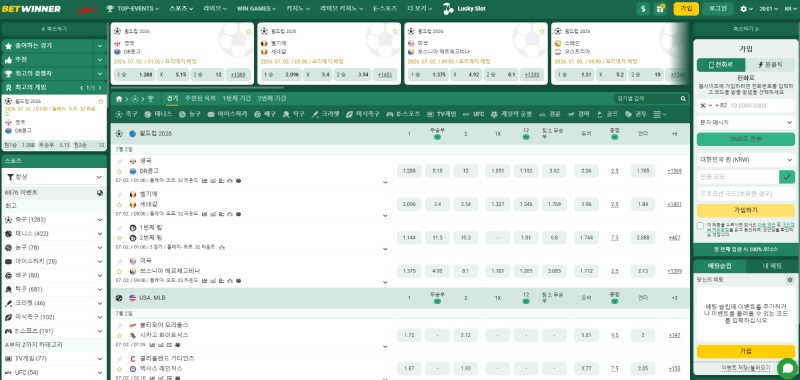Open the E-sports header menu
Screen dimensions: 800x380
(x=385, y=9)
